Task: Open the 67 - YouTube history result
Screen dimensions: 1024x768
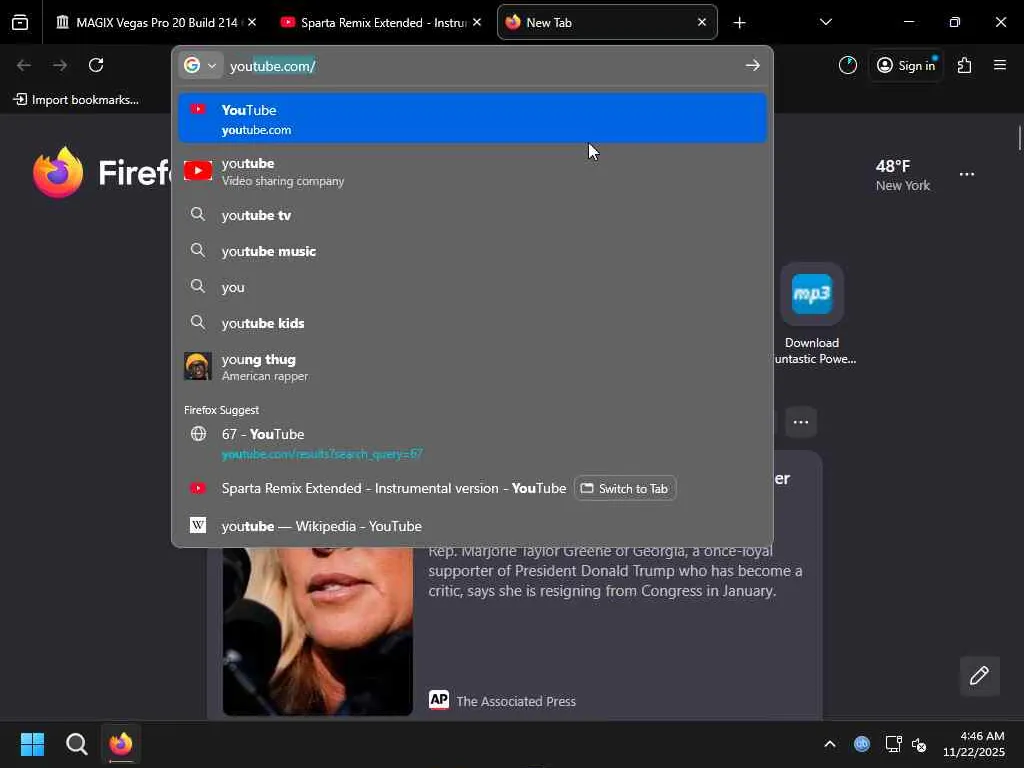Action: pyautogui.click(x=472, y=443)
